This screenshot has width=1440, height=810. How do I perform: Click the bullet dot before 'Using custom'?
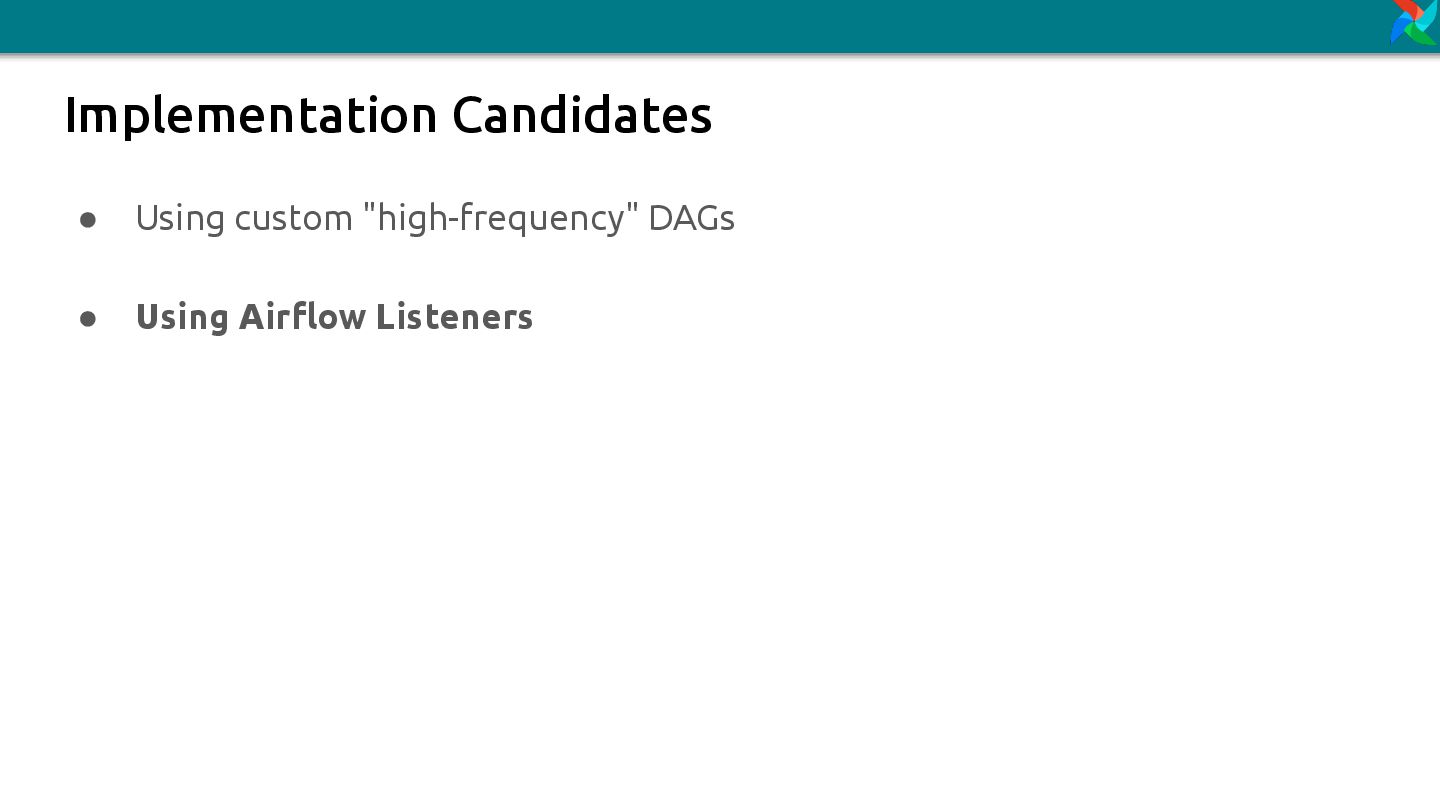(88, 219)
